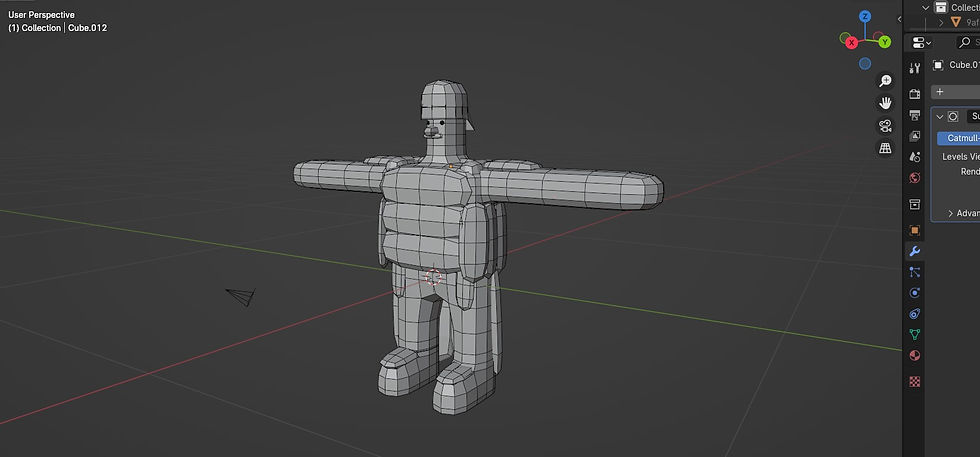Image resolution: width=980 pixels, height=457 pixels.
Task: Click the properties search field
Action: [x=968, y=43]
